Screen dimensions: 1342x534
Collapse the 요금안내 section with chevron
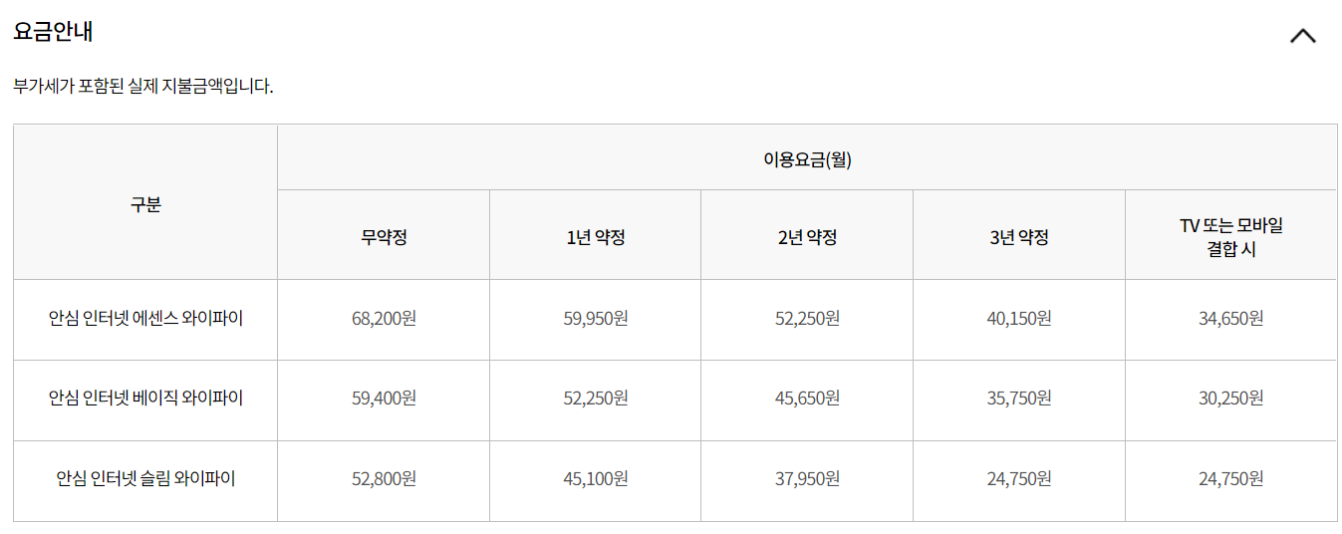point(1303,36)
